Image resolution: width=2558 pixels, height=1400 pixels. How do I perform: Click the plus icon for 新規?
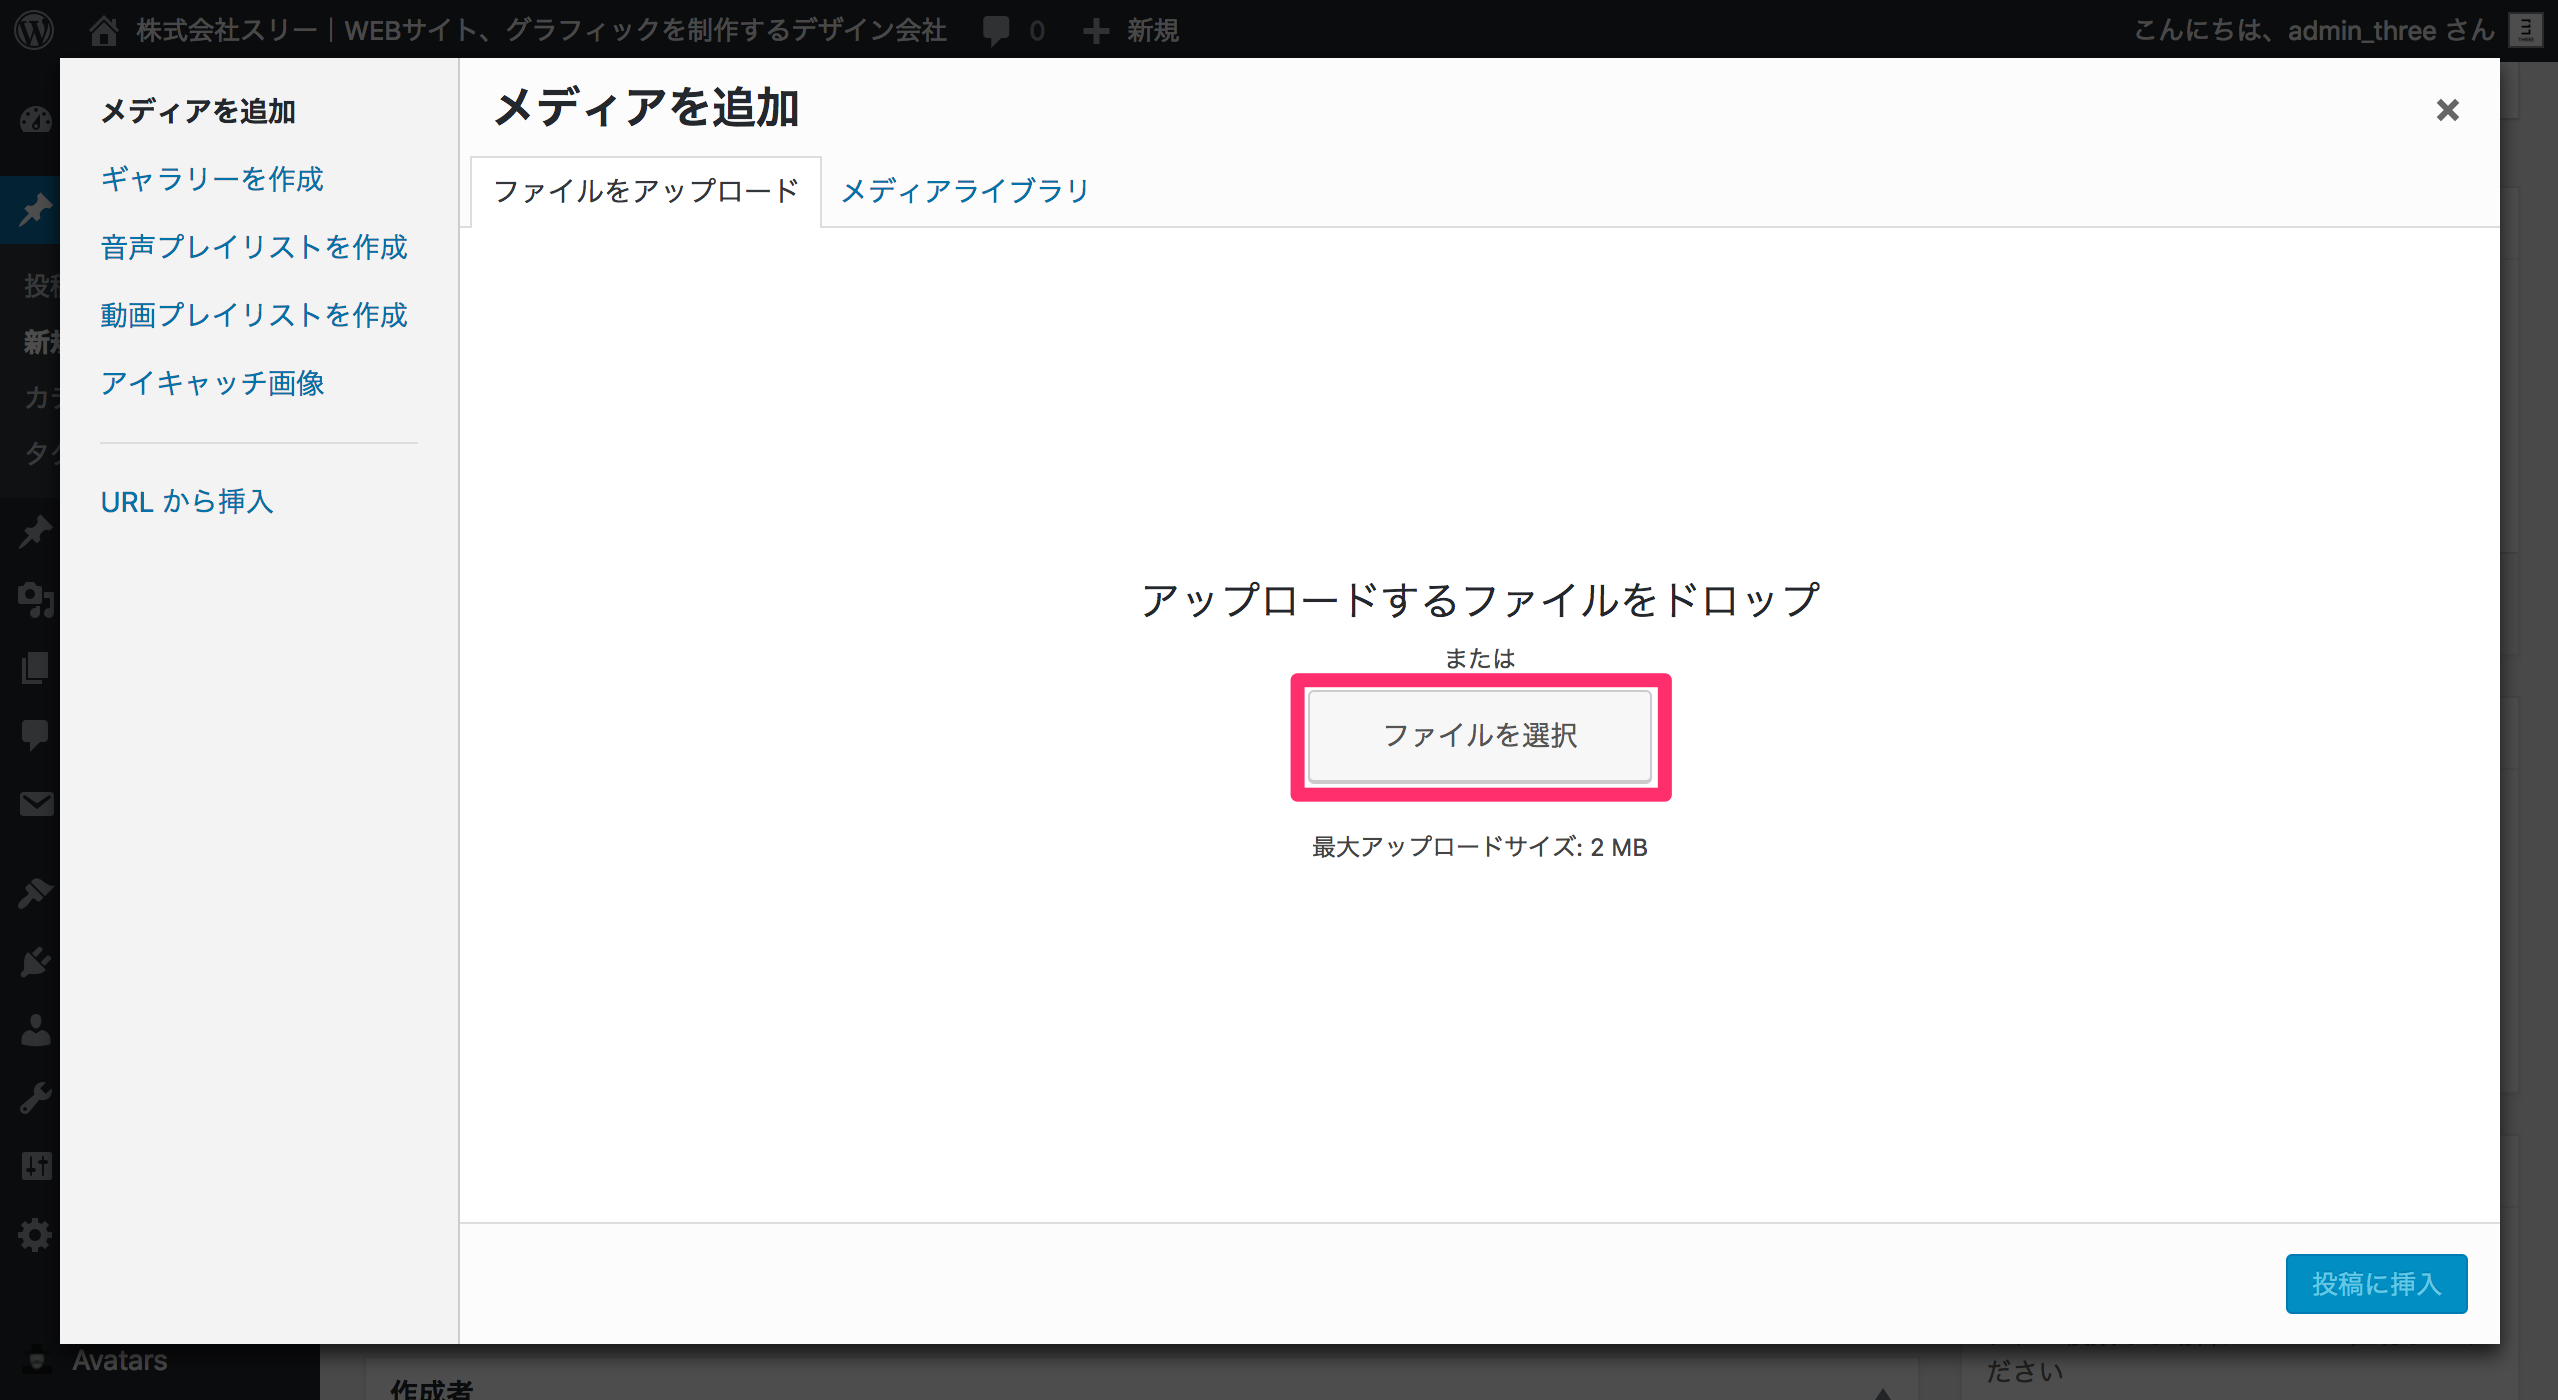point(1096,30)
